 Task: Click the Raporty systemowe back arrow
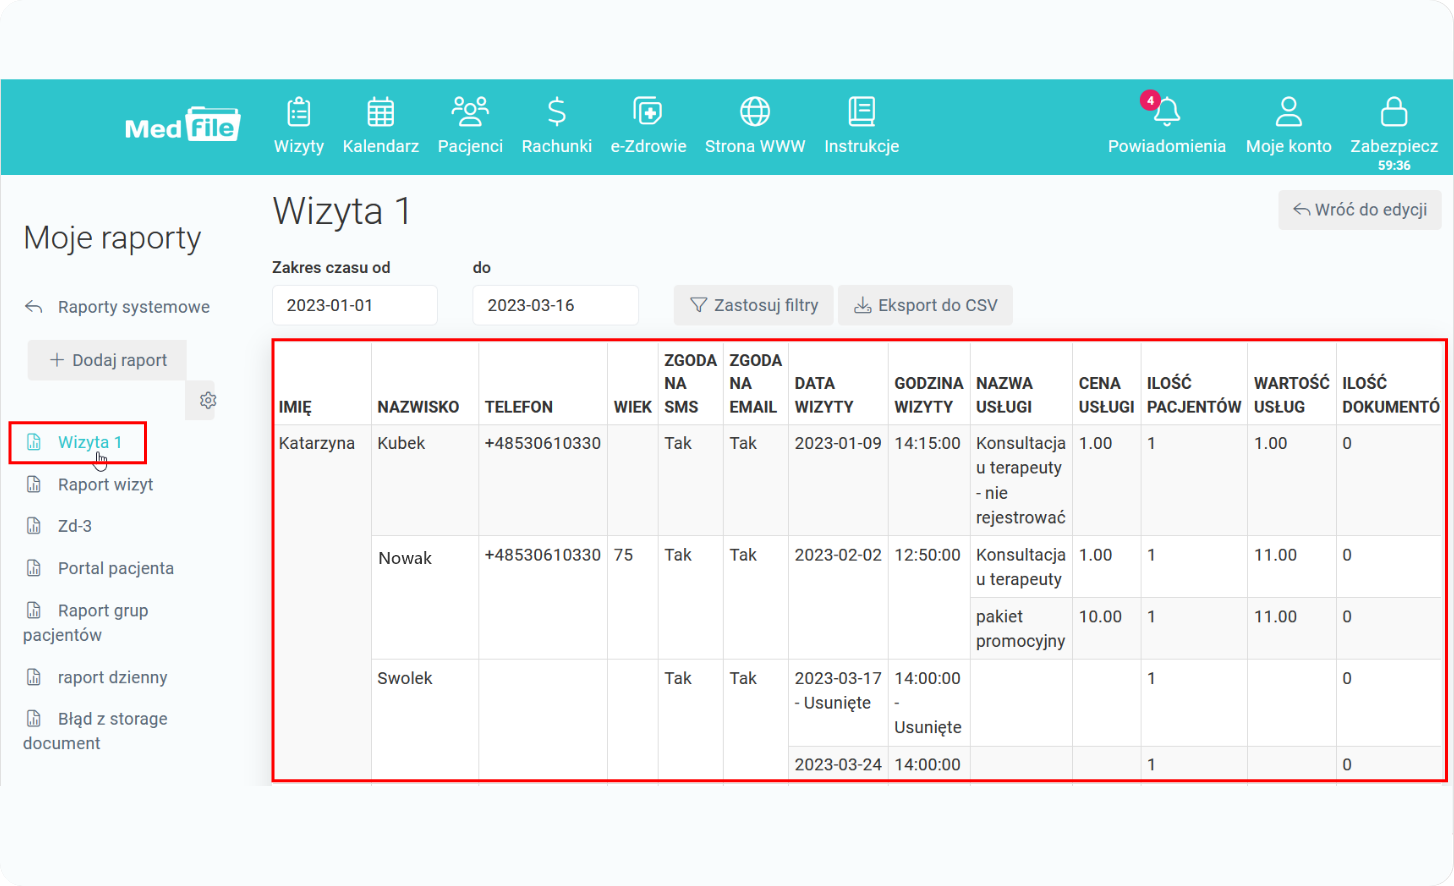coord(34,307)
